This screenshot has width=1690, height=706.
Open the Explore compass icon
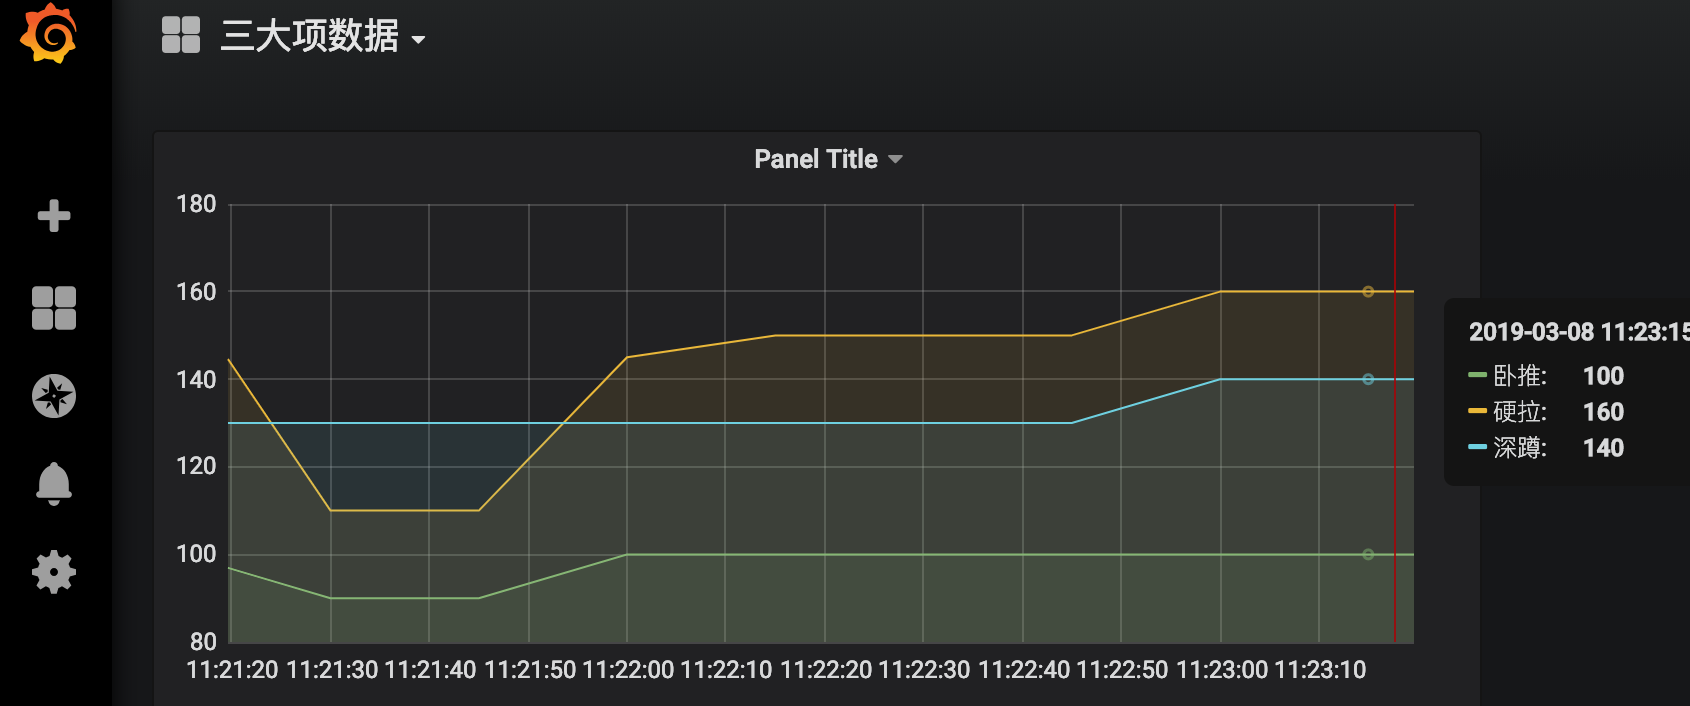tap(54, 396)
